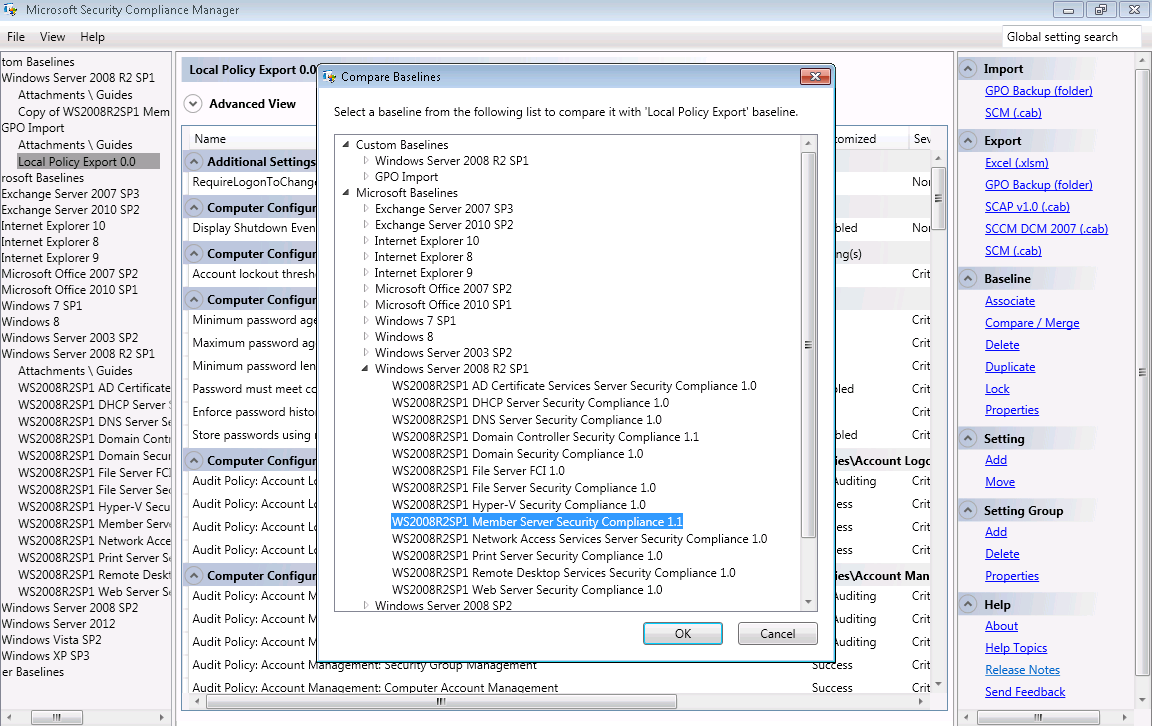Click horizontal scrollbar thumb in settings list
Viewport: 1152px width, 726px height.
[x=441, y=702]
